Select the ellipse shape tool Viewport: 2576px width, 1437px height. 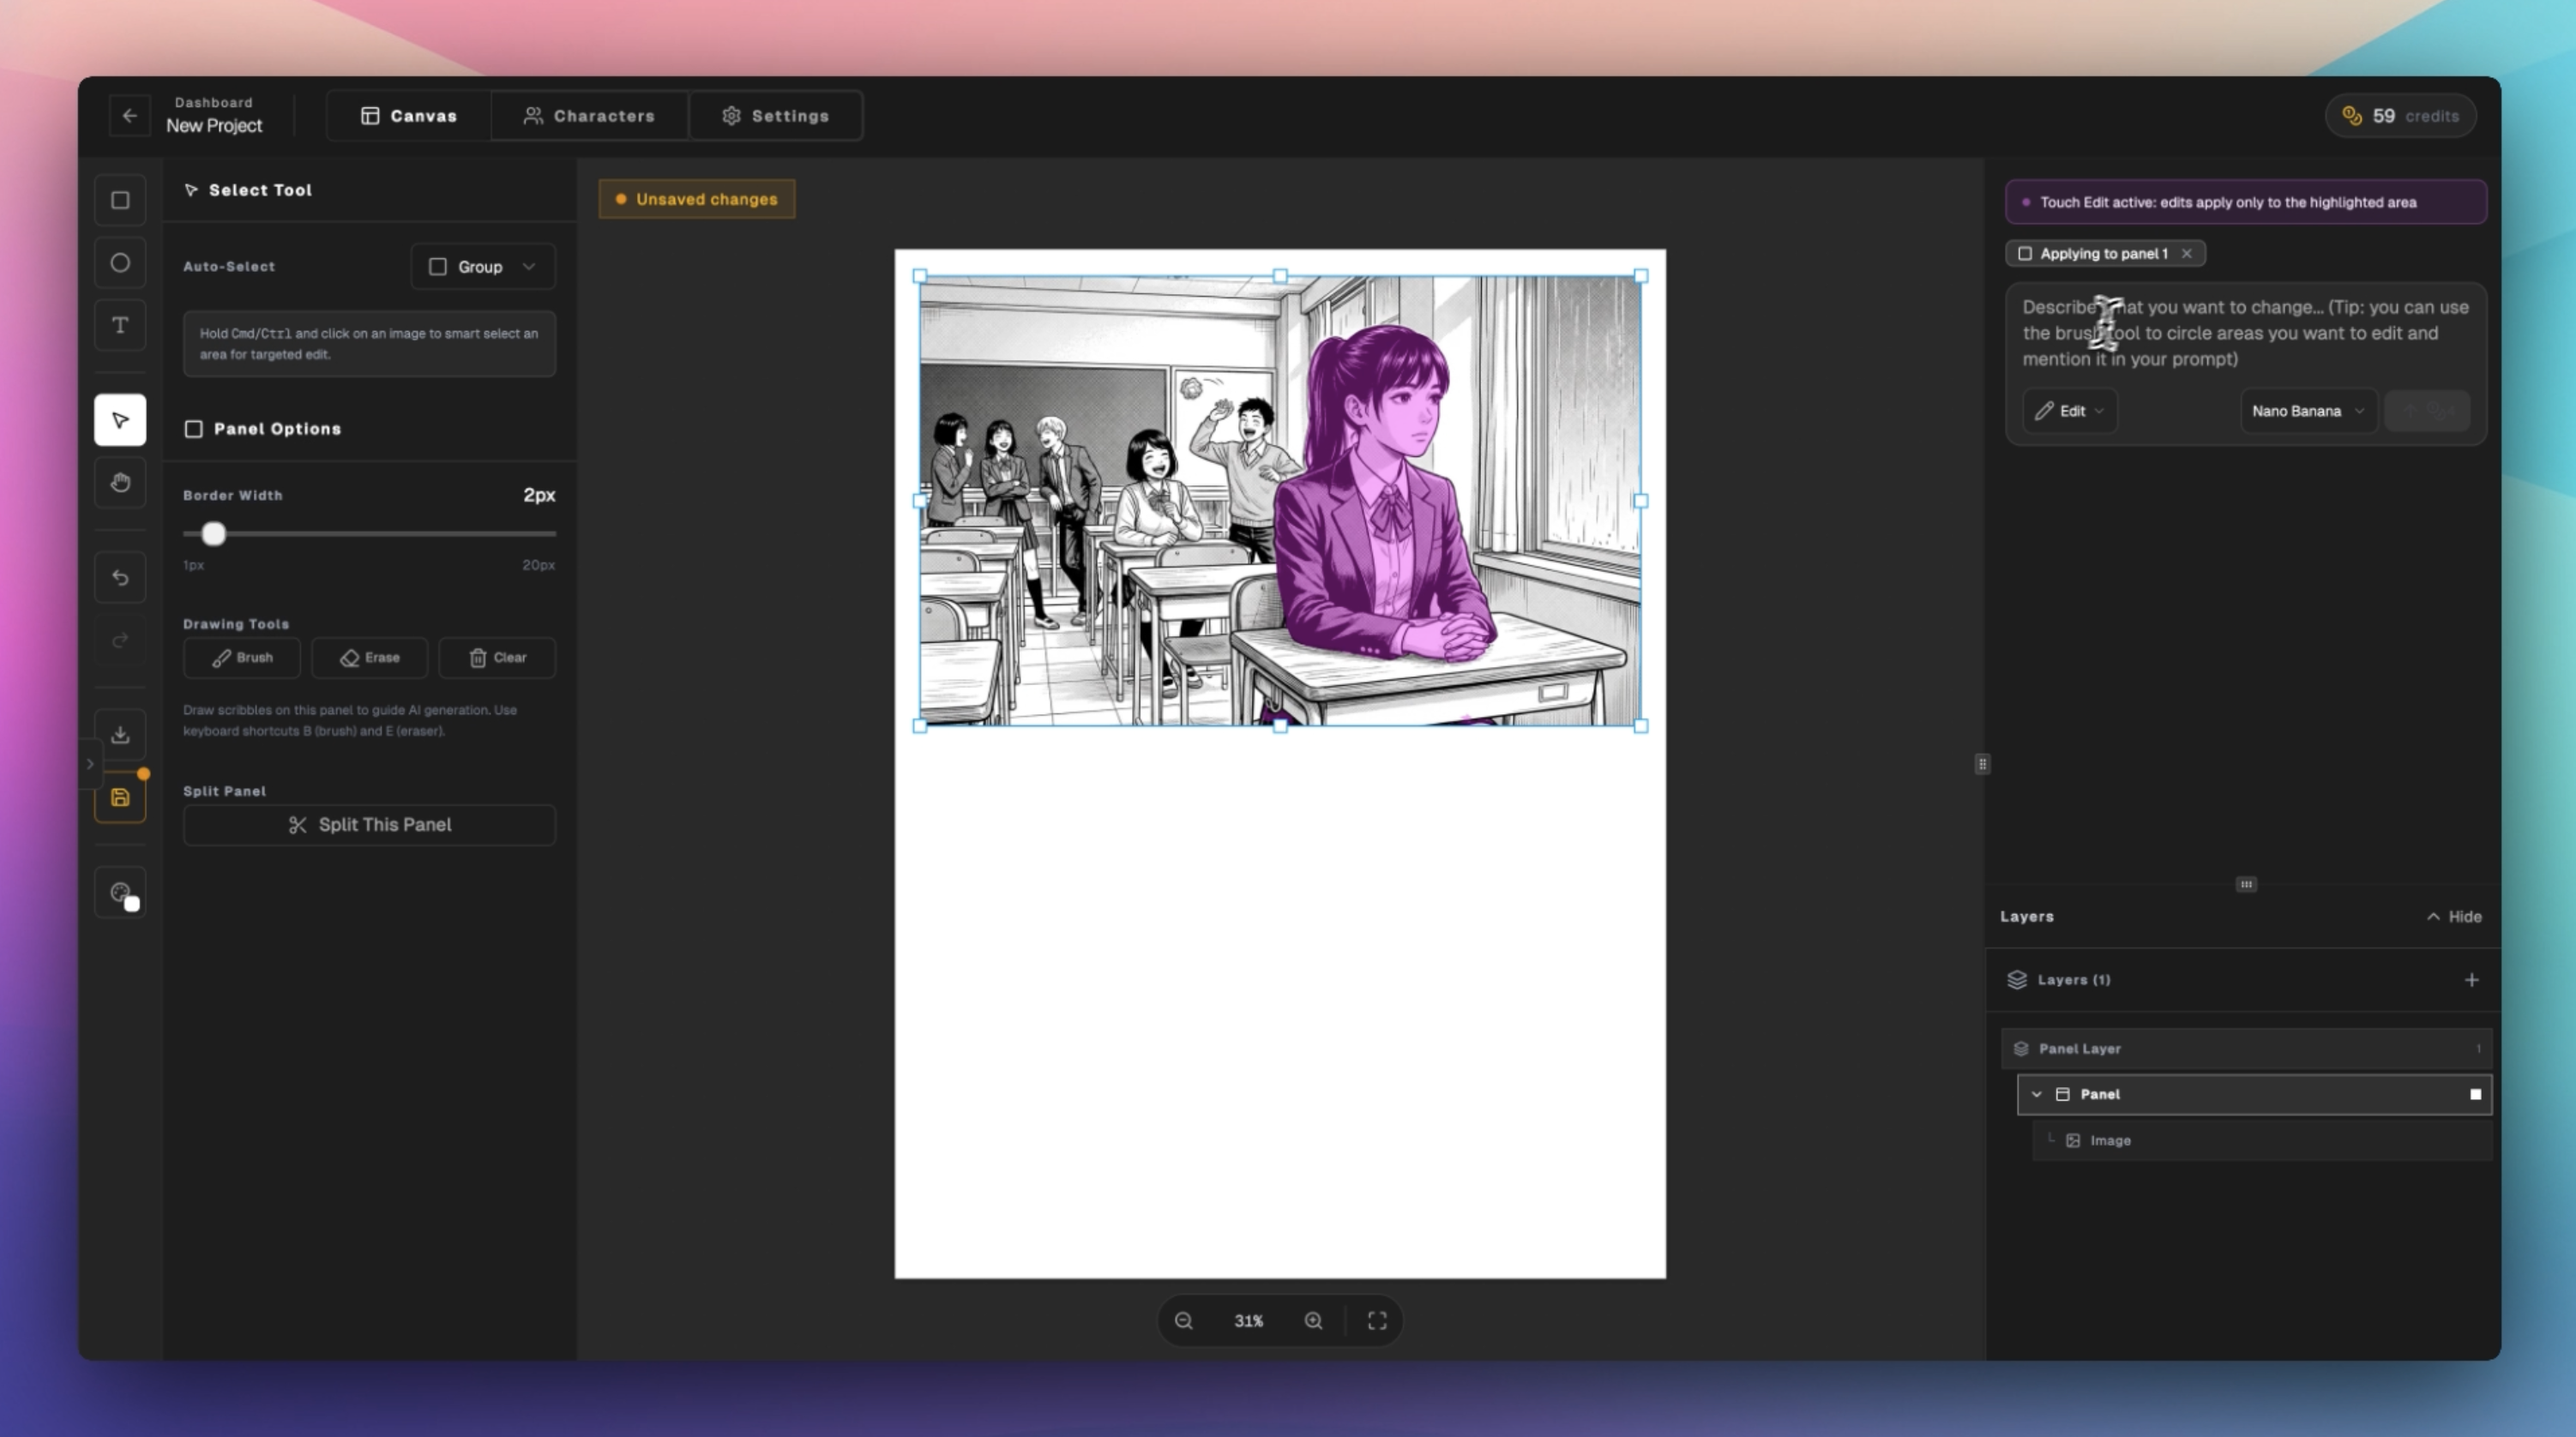[120, 263]
